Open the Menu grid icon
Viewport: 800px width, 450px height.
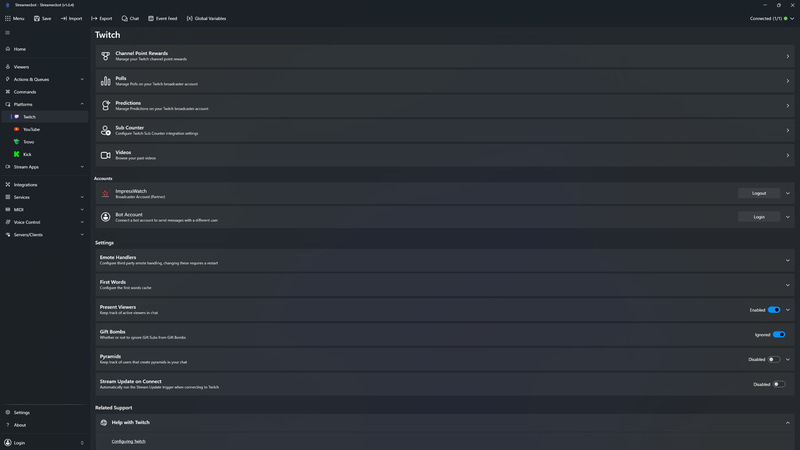(8, 18)
